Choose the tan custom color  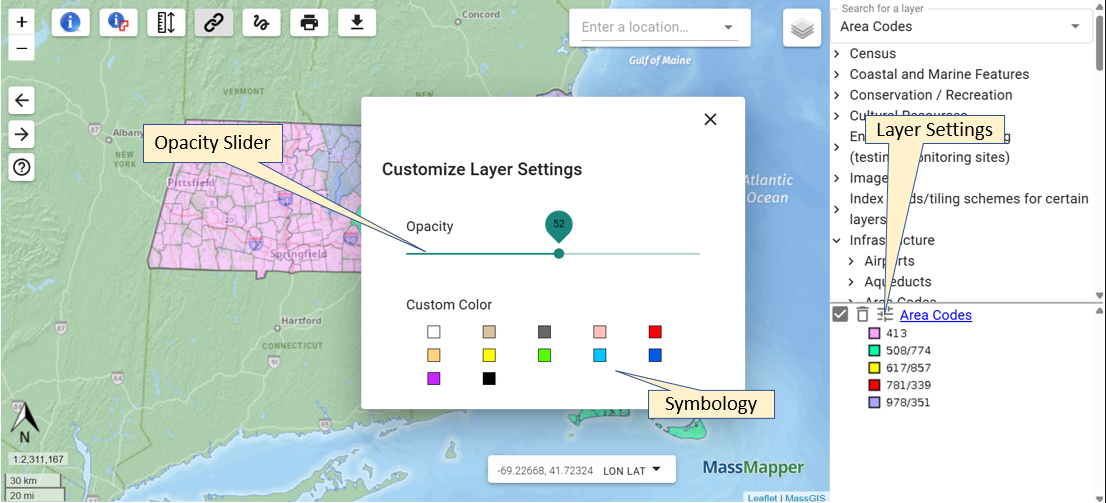coord(490,332)
